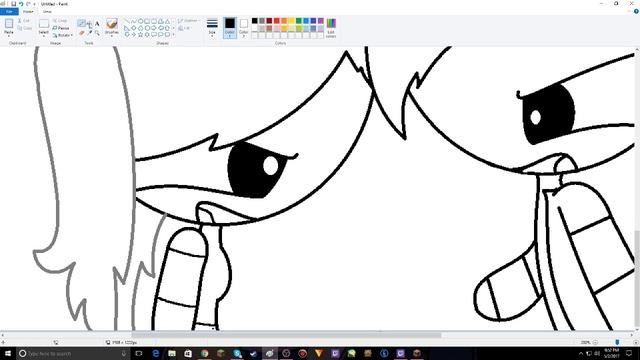Expand the Shapes gallery more arrow

[x=173, y=35]
